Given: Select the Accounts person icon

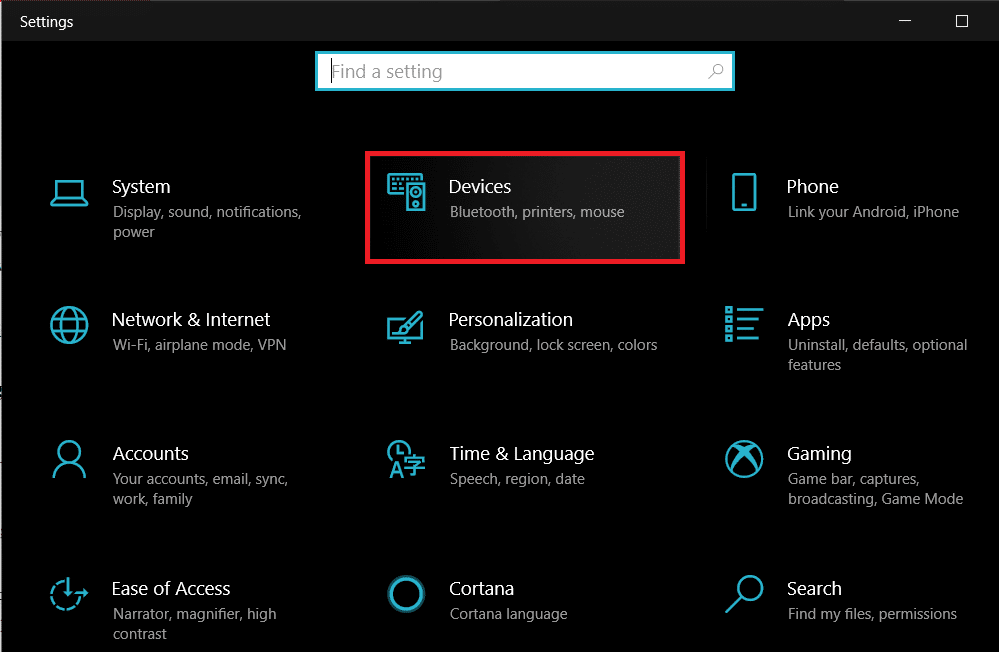Looking at the screenshot, I should pyautogui.click(x=69, y=460).
